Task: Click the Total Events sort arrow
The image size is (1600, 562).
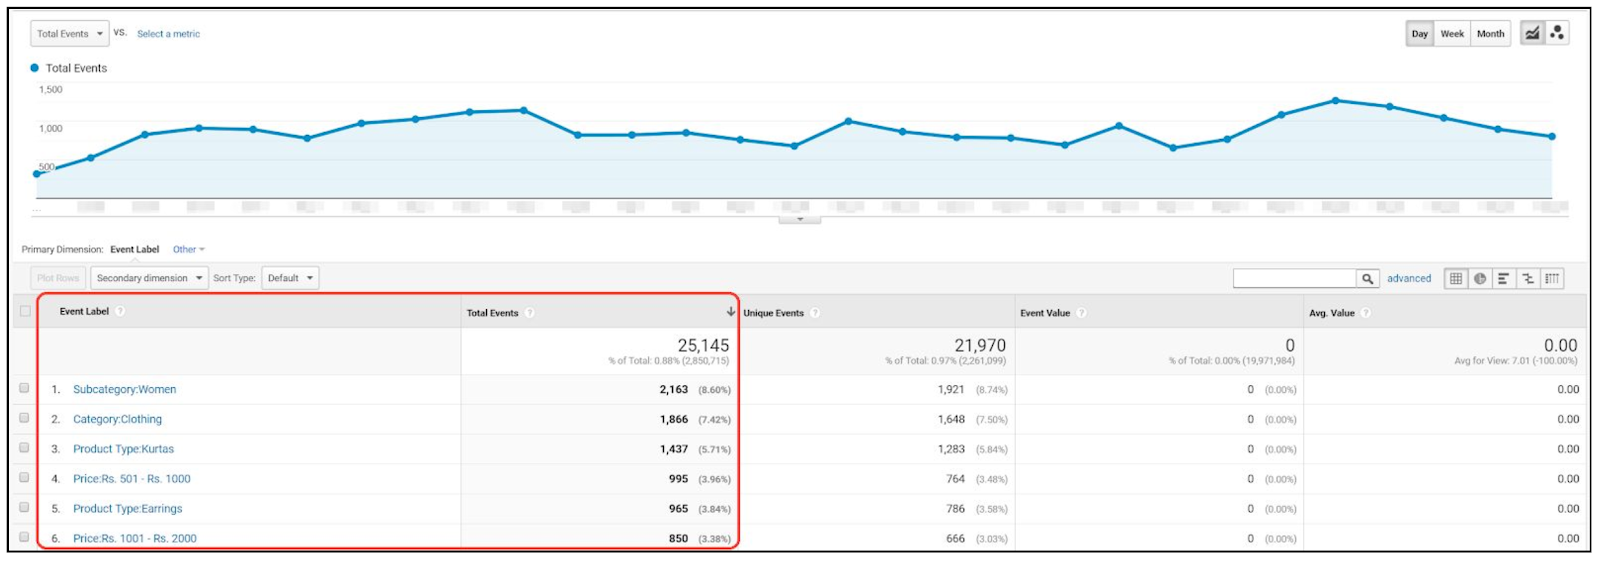Action: (731, 312)
